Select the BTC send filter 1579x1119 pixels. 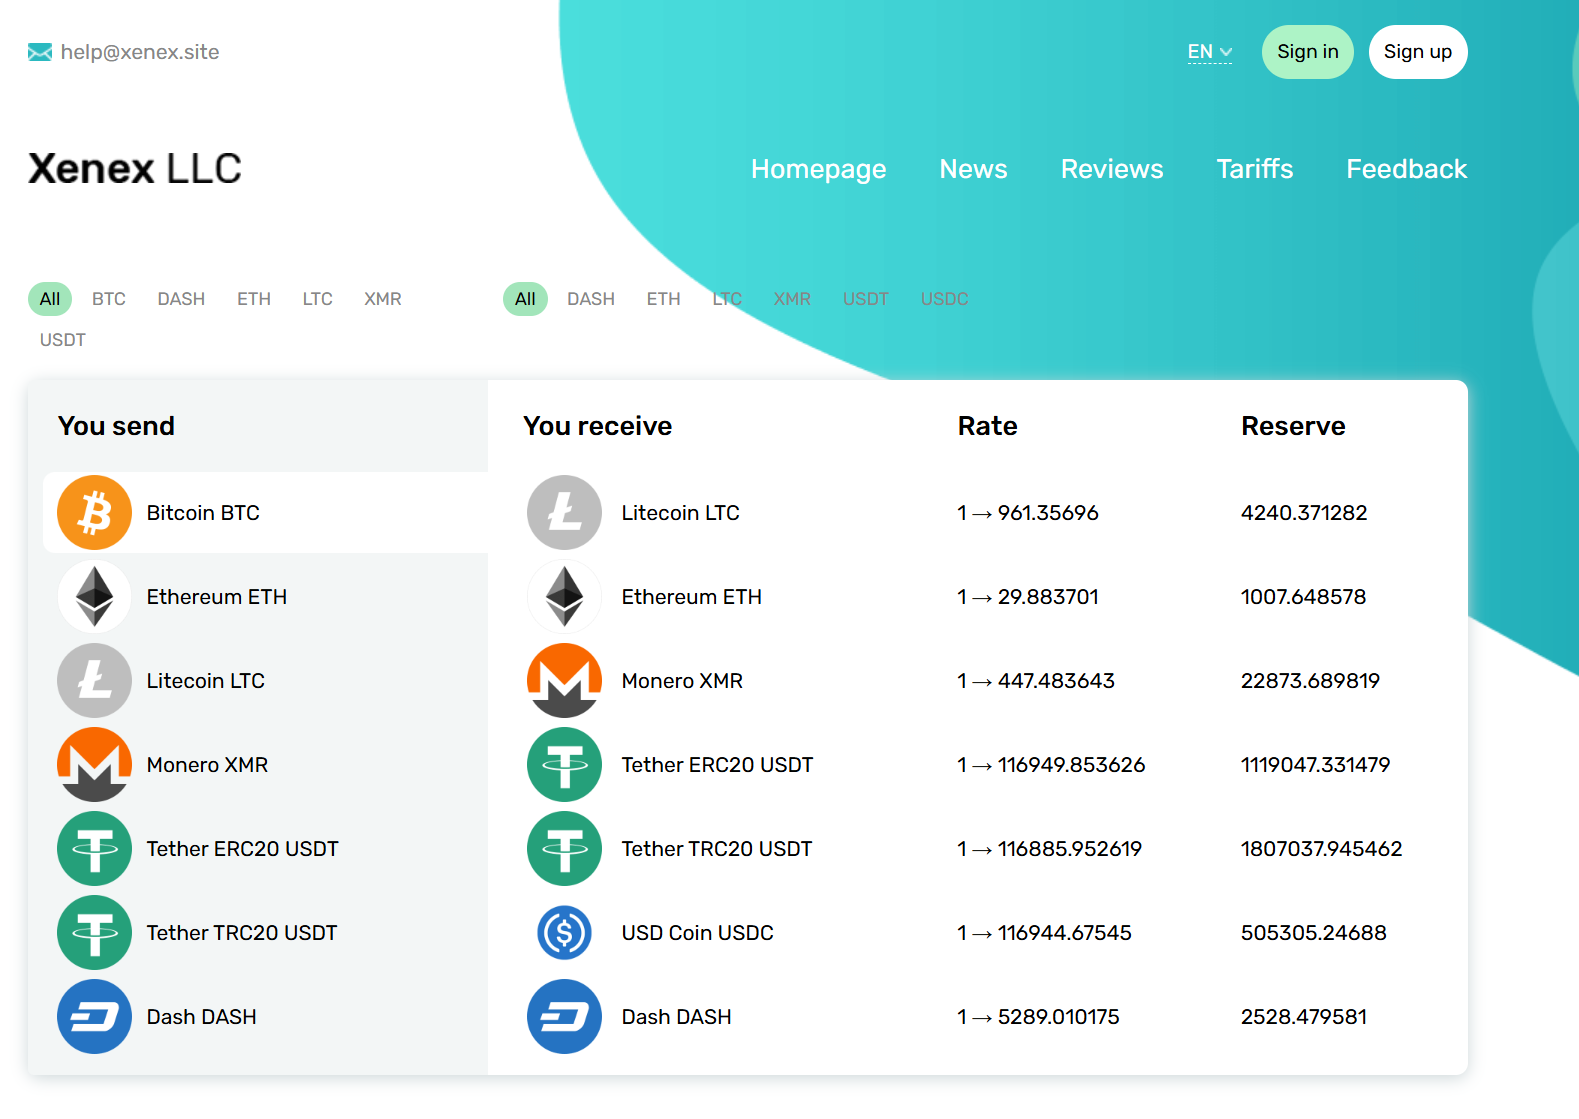pyautogui.click(x=109, y=299)
